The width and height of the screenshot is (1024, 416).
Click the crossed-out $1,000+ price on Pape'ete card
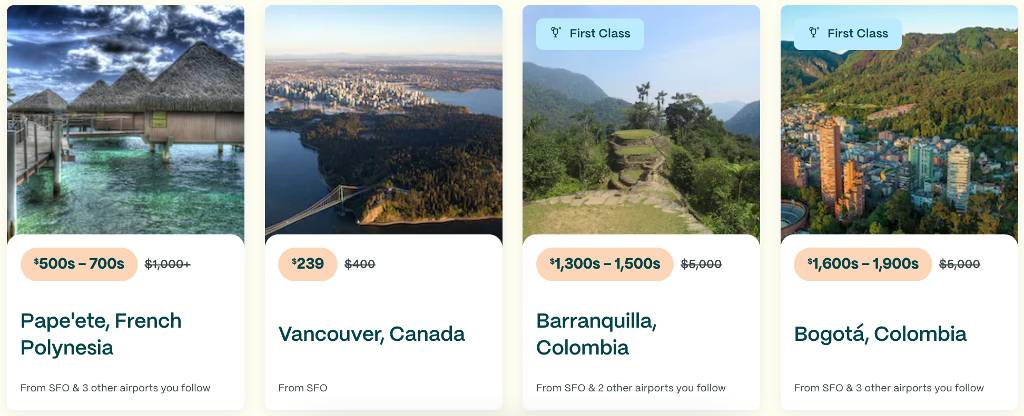(x=168, y=264)
